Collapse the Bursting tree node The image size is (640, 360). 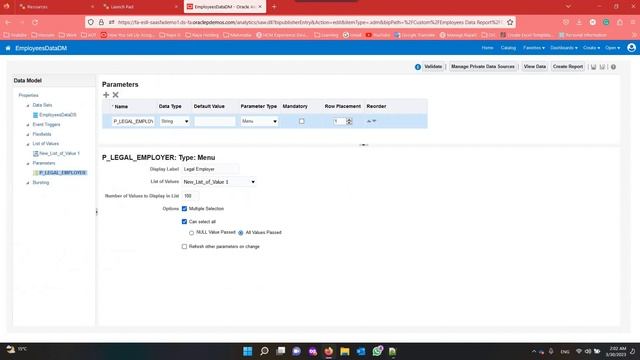point(28,183)
